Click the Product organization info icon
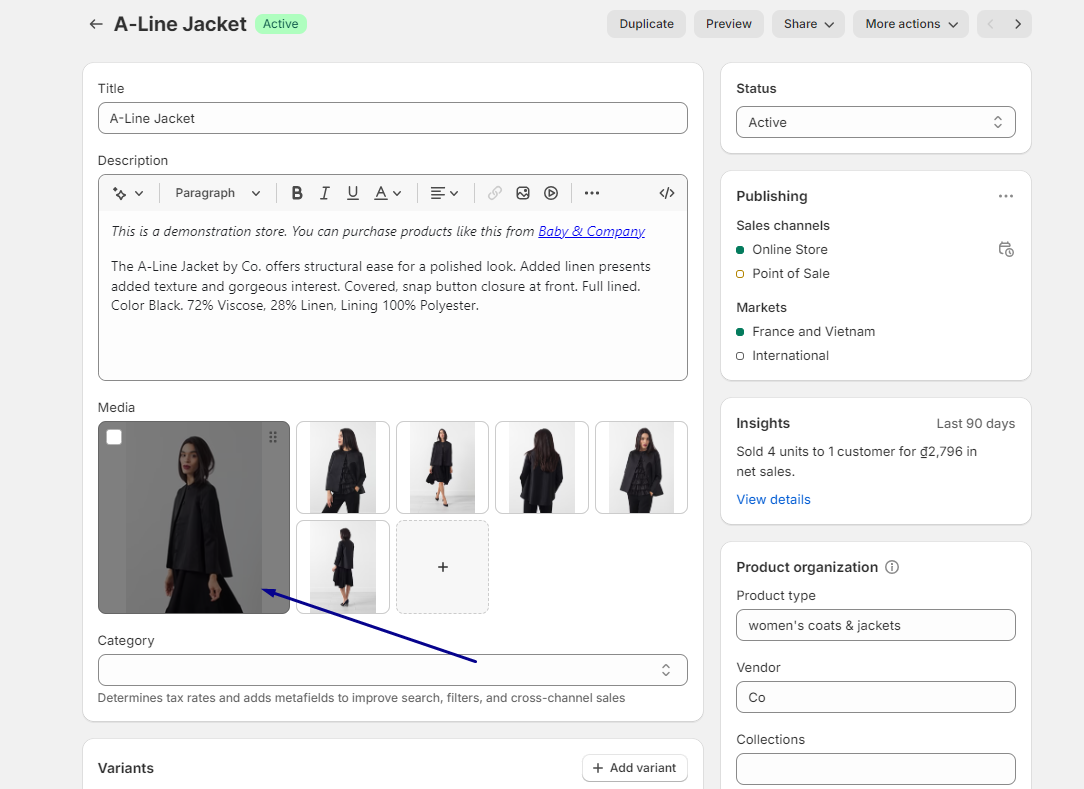The width and height of the screenshot is (1084, 789). click(x=893, y=568)
